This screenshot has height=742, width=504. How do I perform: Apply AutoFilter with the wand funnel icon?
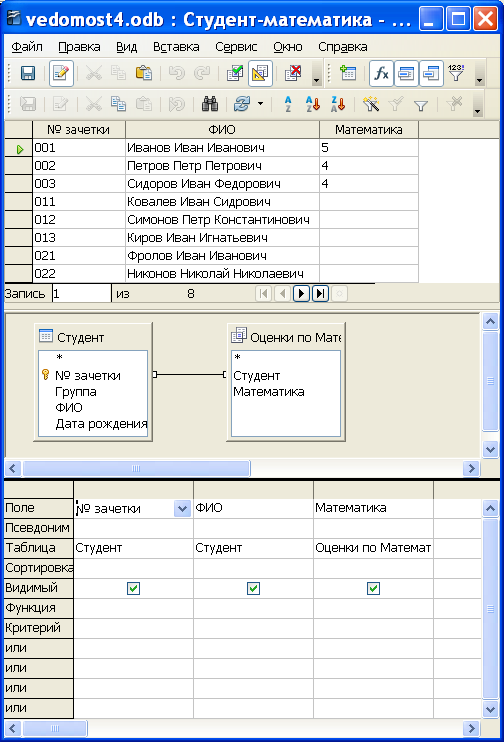pyautogui.click(x=371, y=104)
